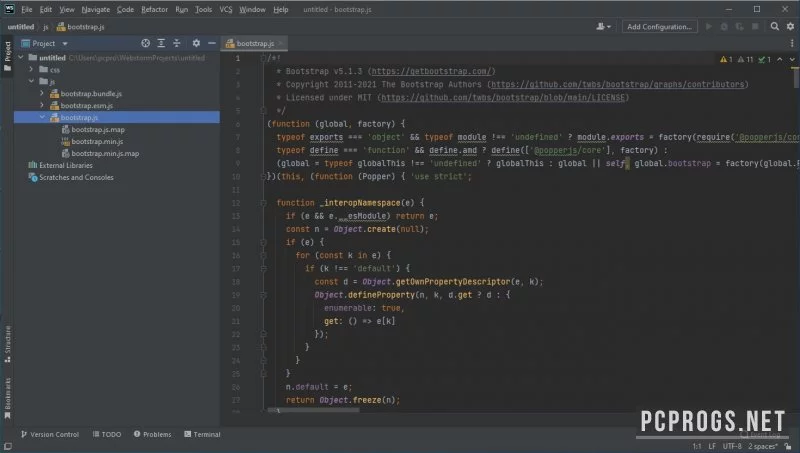Go to next highlighted error arrow

coord(792,60)
